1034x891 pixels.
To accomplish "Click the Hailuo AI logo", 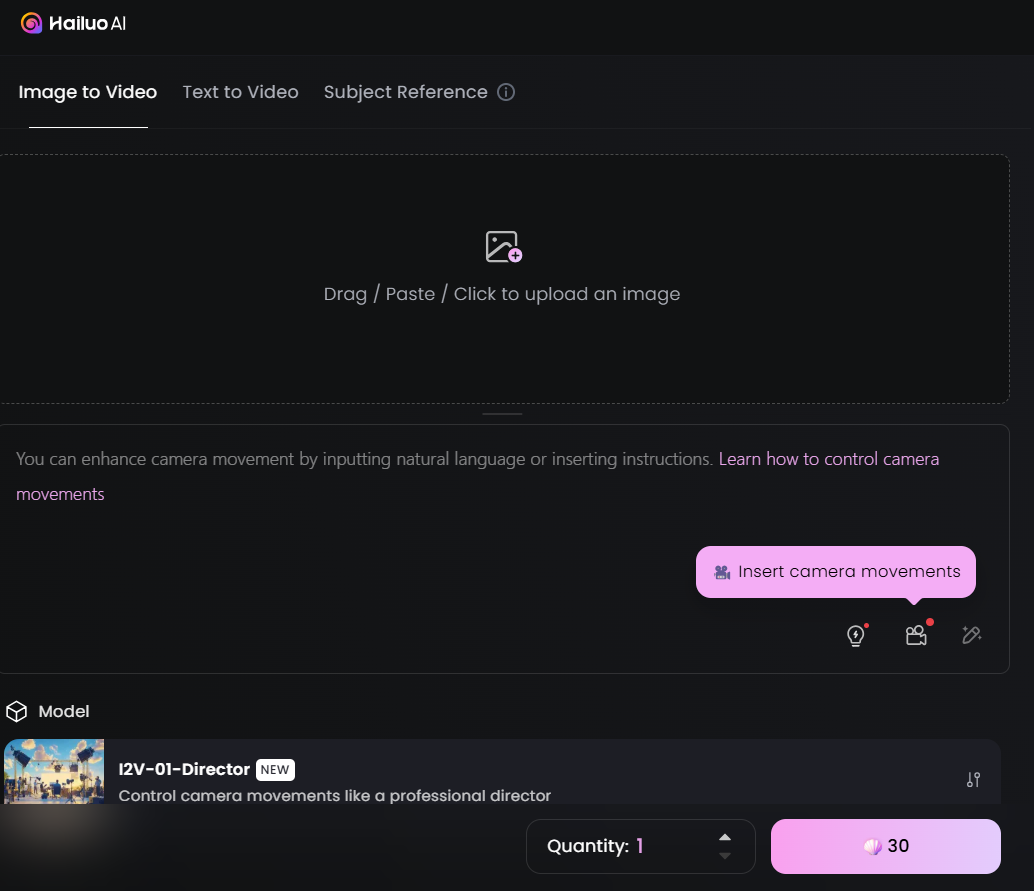I will point(73,23).
